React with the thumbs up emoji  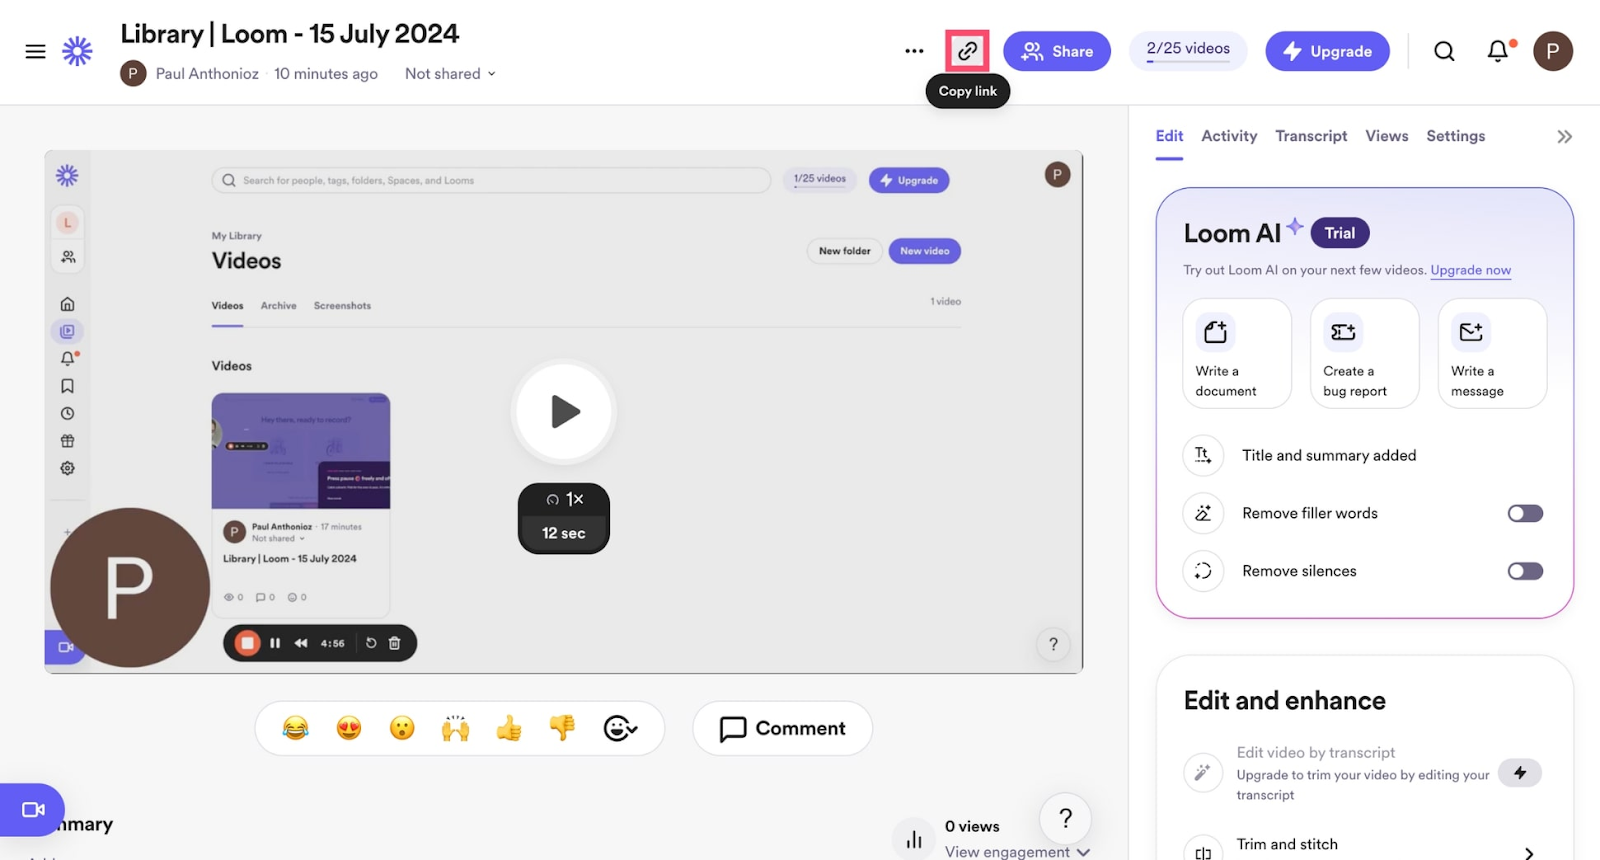point(509,728)
